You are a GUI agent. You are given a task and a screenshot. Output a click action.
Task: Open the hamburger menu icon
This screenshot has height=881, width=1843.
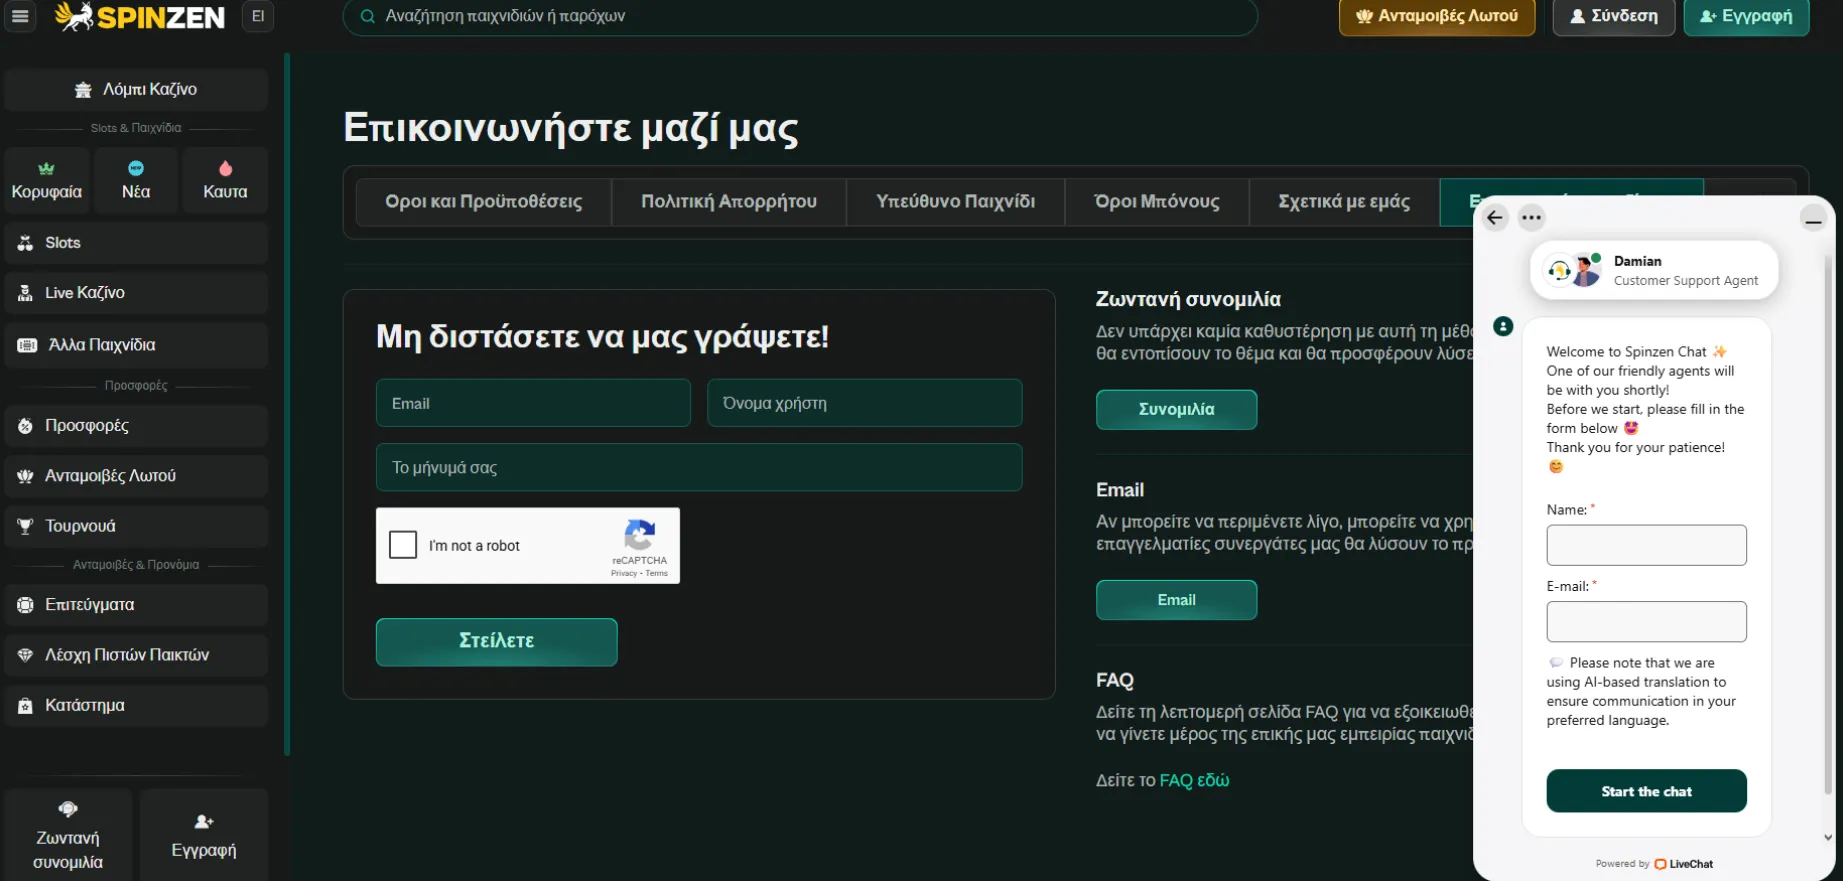[x=20, y=16]
